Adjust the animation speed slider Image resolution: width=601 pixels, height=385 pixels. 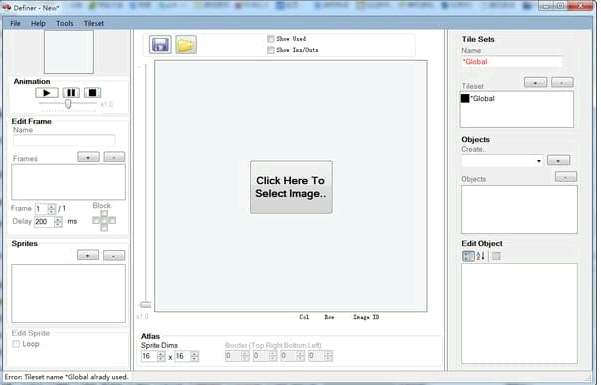[x=68, y=104]
